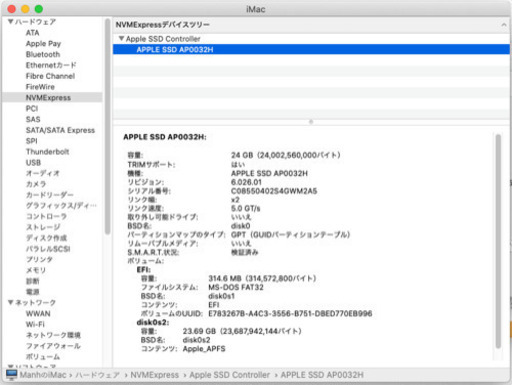Click the capacity value 24 GB
The height and width of the screenshot is (385, 512).
pos(286,155)
